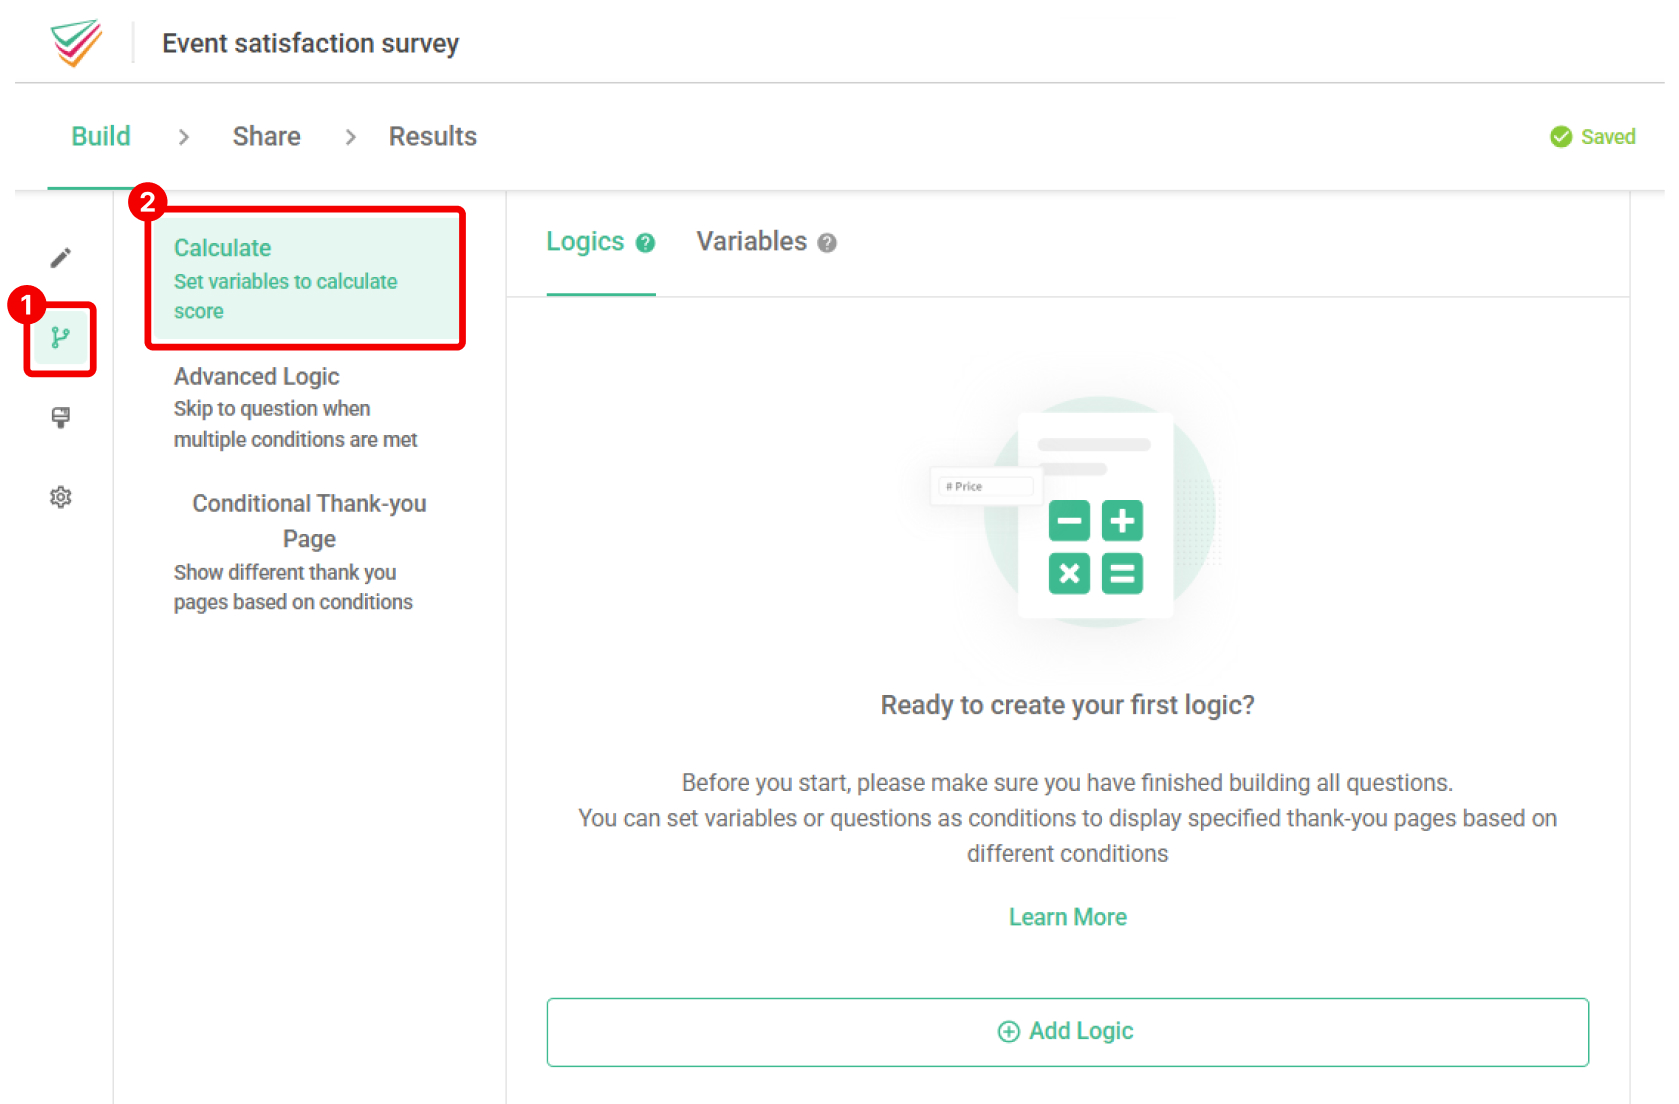
Task: Open the settings gear icon in sidebar
Action: (61, 497)
